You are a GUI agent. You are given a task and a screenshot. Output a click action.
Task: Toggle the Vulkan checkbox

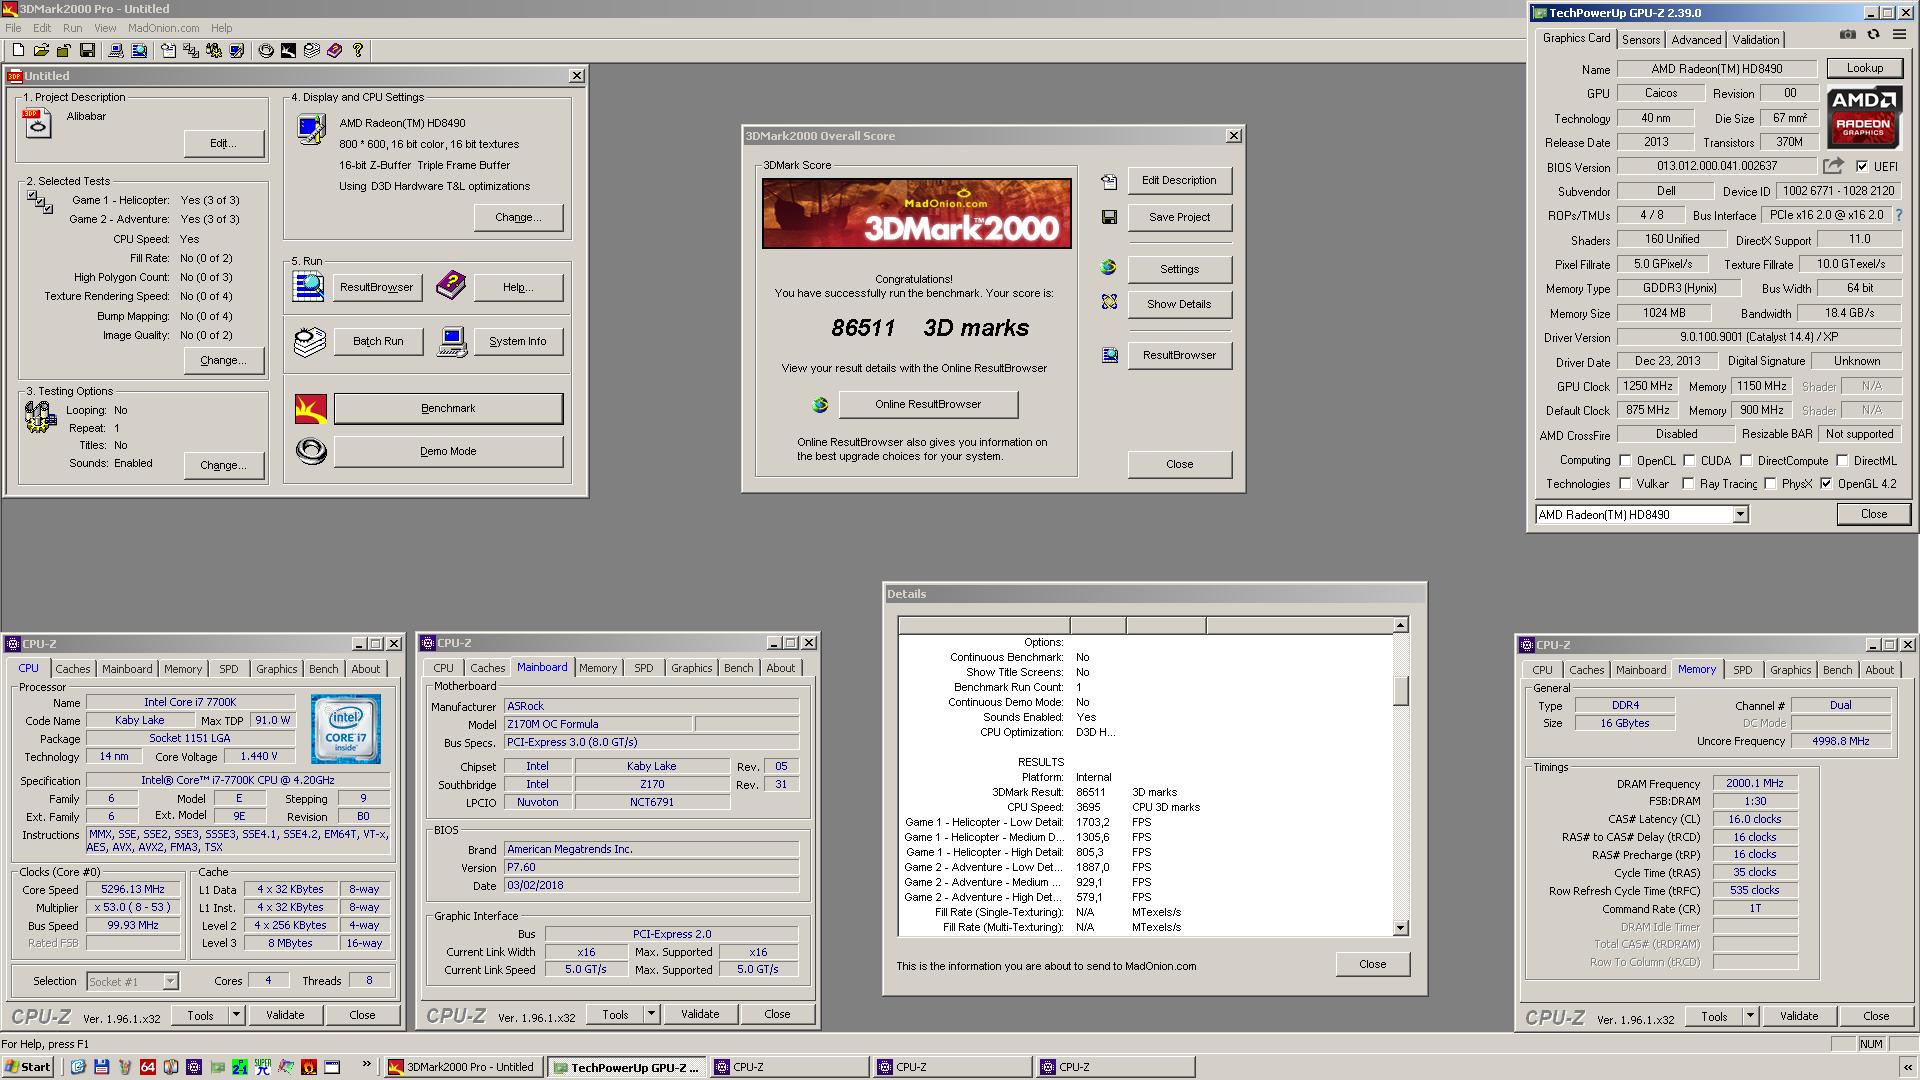click(1625, 484)
